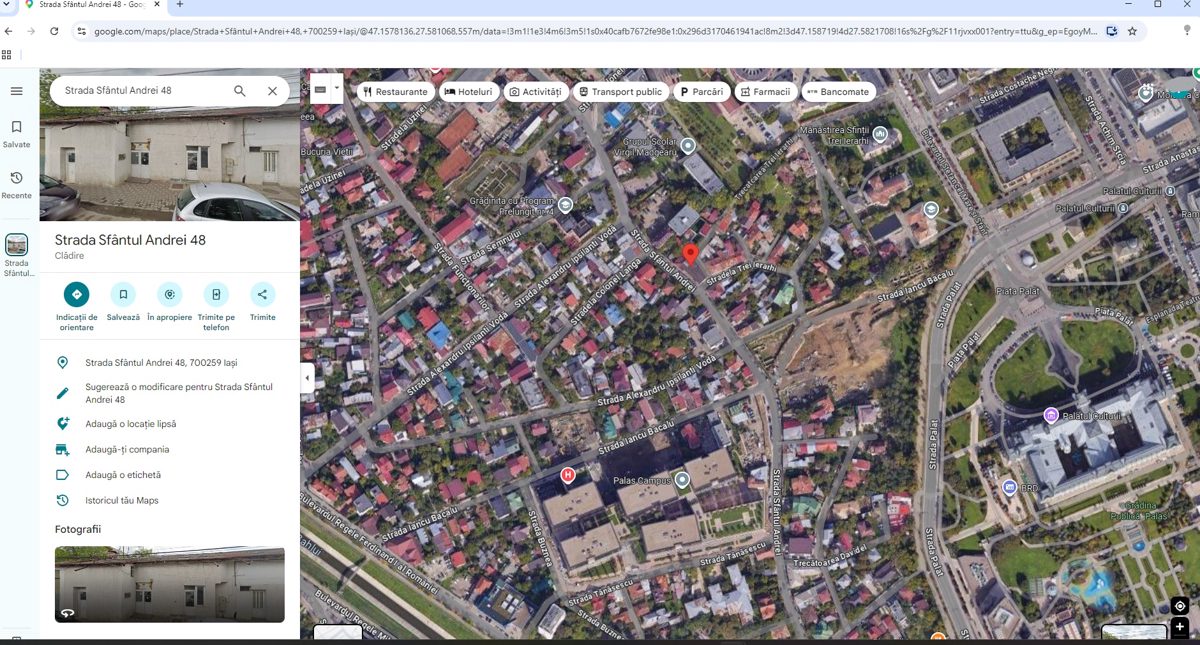The image size is (1200, 645).
Task: Toggle the on-screen keyboard input tool
Action: coord(320,90)
